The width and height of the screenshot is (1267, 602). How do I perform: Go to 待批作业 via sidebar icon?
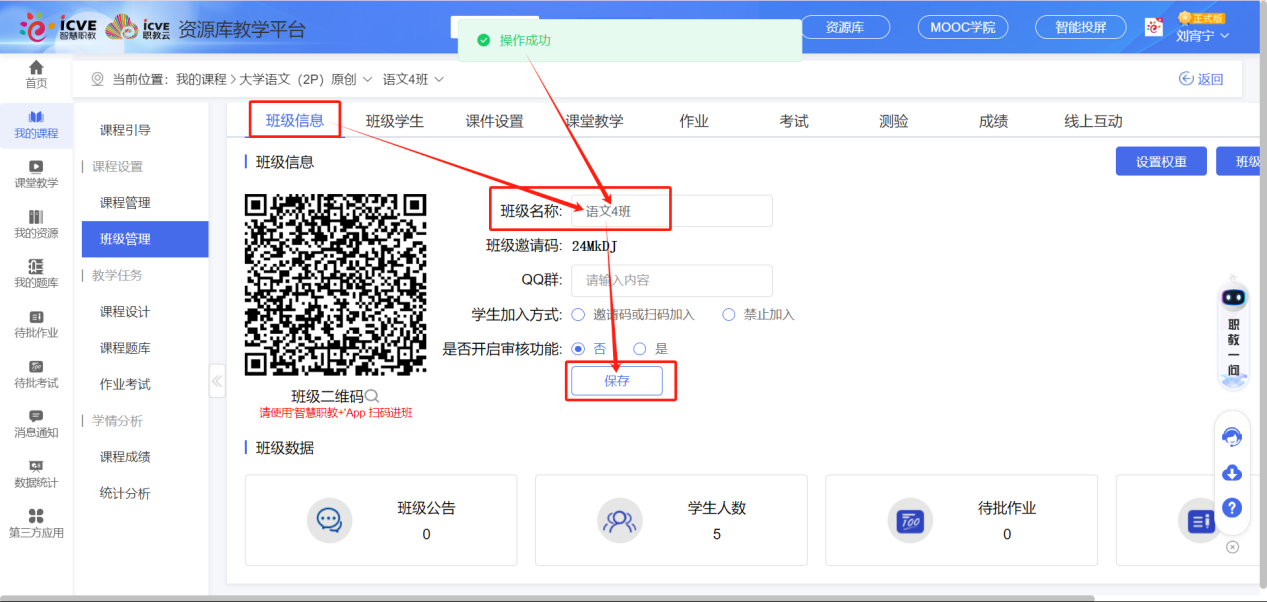point(36,323)
